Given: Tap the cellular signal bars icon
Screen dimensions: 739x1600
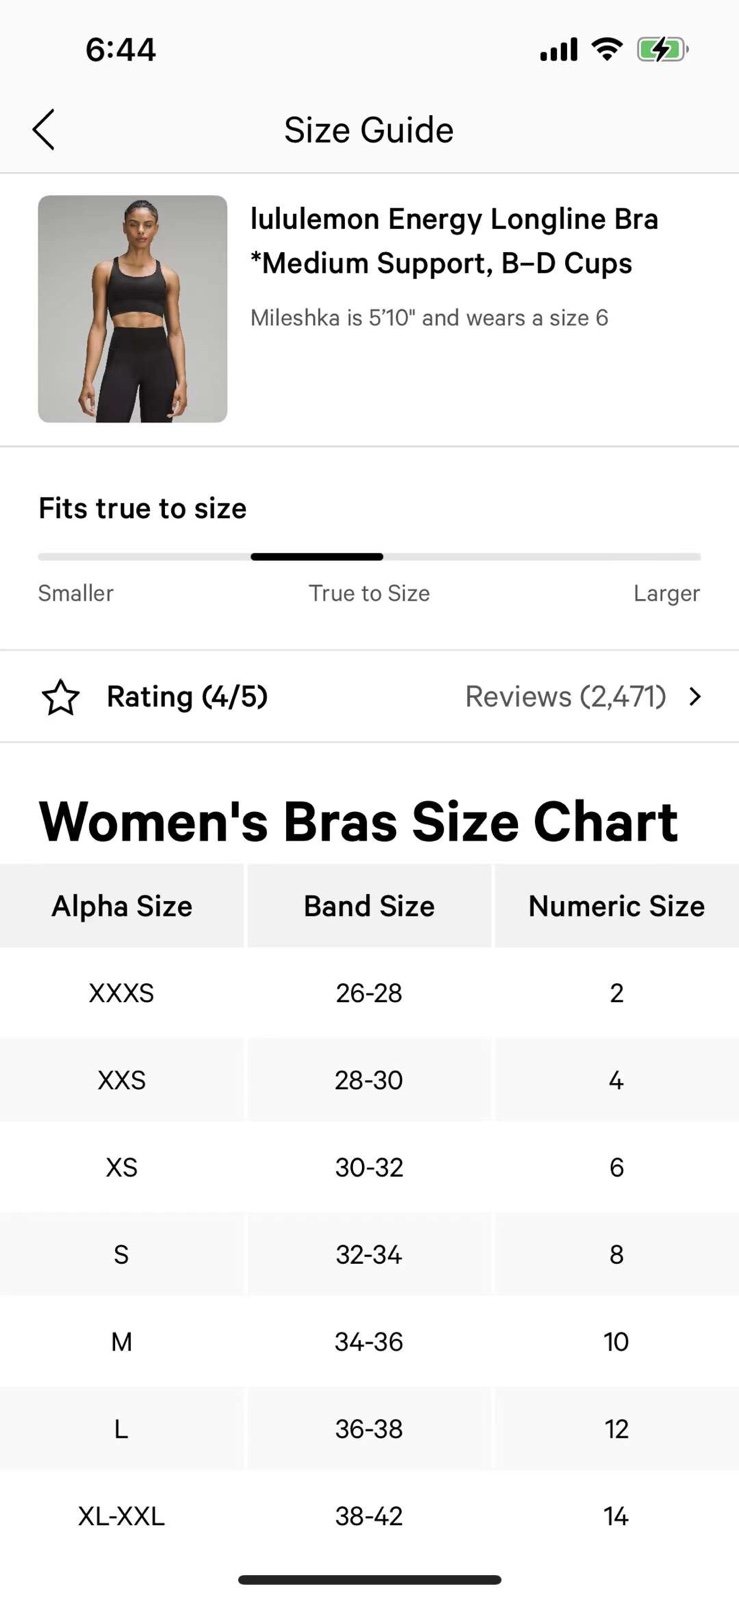Looking at the screenshot, I should tap(559, 50).
